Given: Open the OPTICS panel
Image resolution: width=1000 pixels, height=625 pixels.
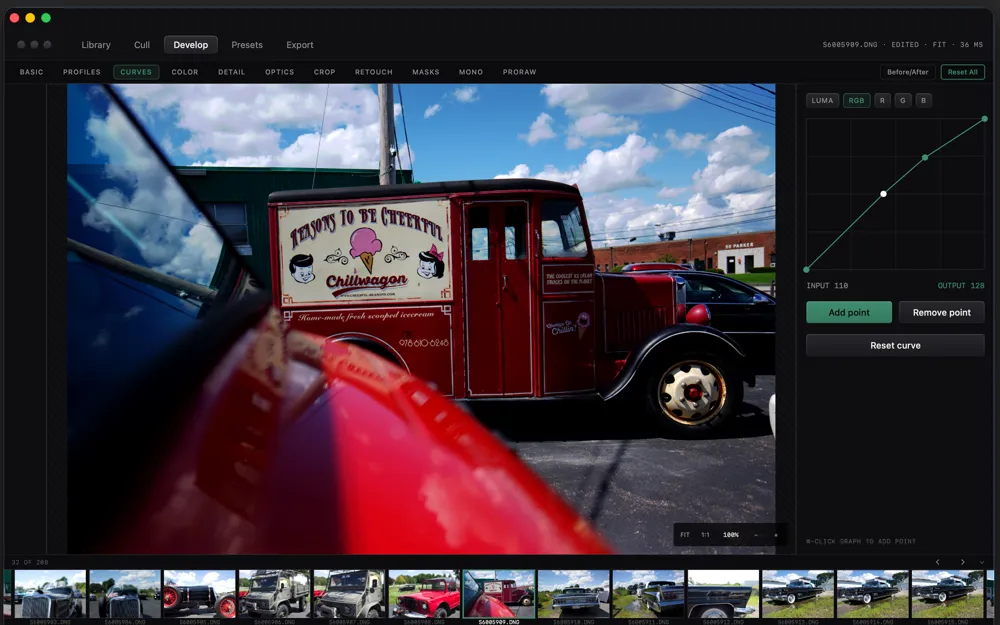Looking at the screenshot, I should point(279,72).
